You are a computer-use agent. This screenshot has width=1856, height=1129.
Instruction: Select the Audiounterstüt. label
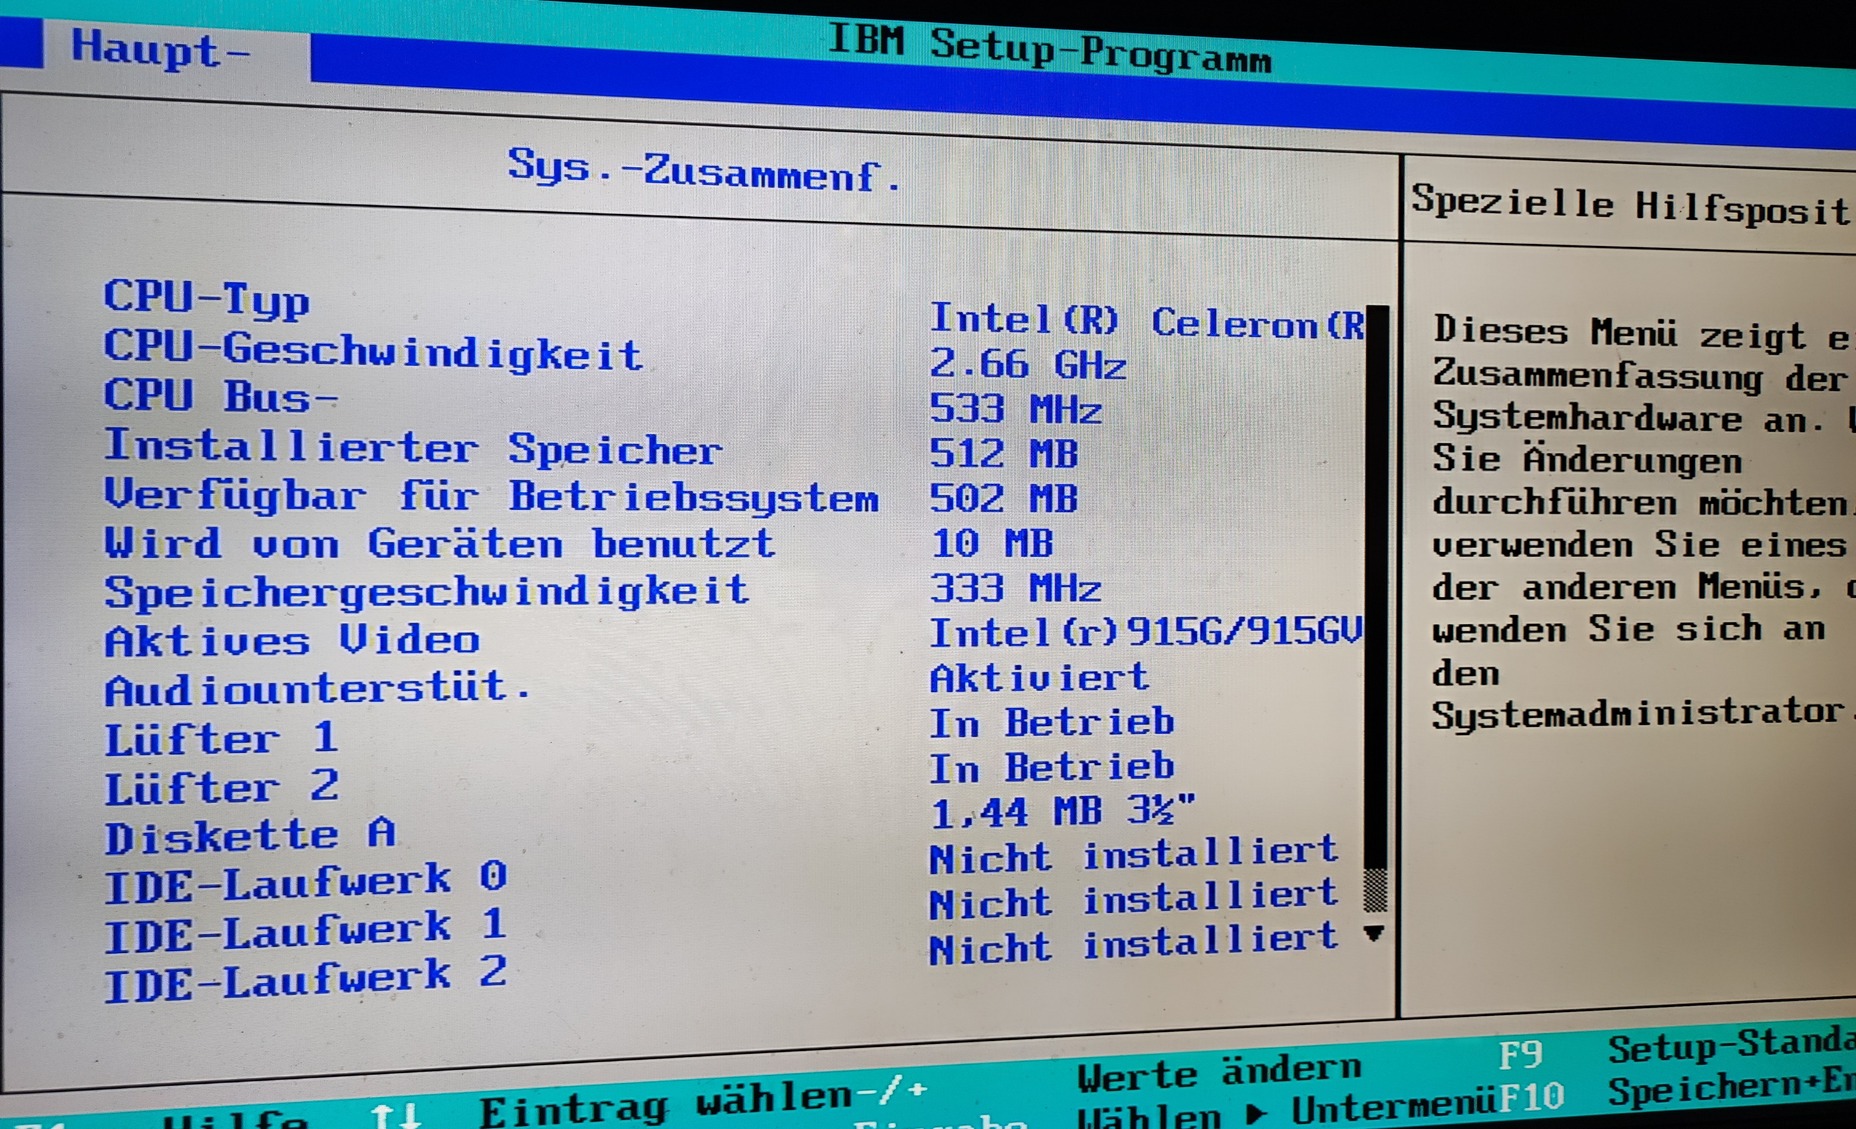[318, 688]
